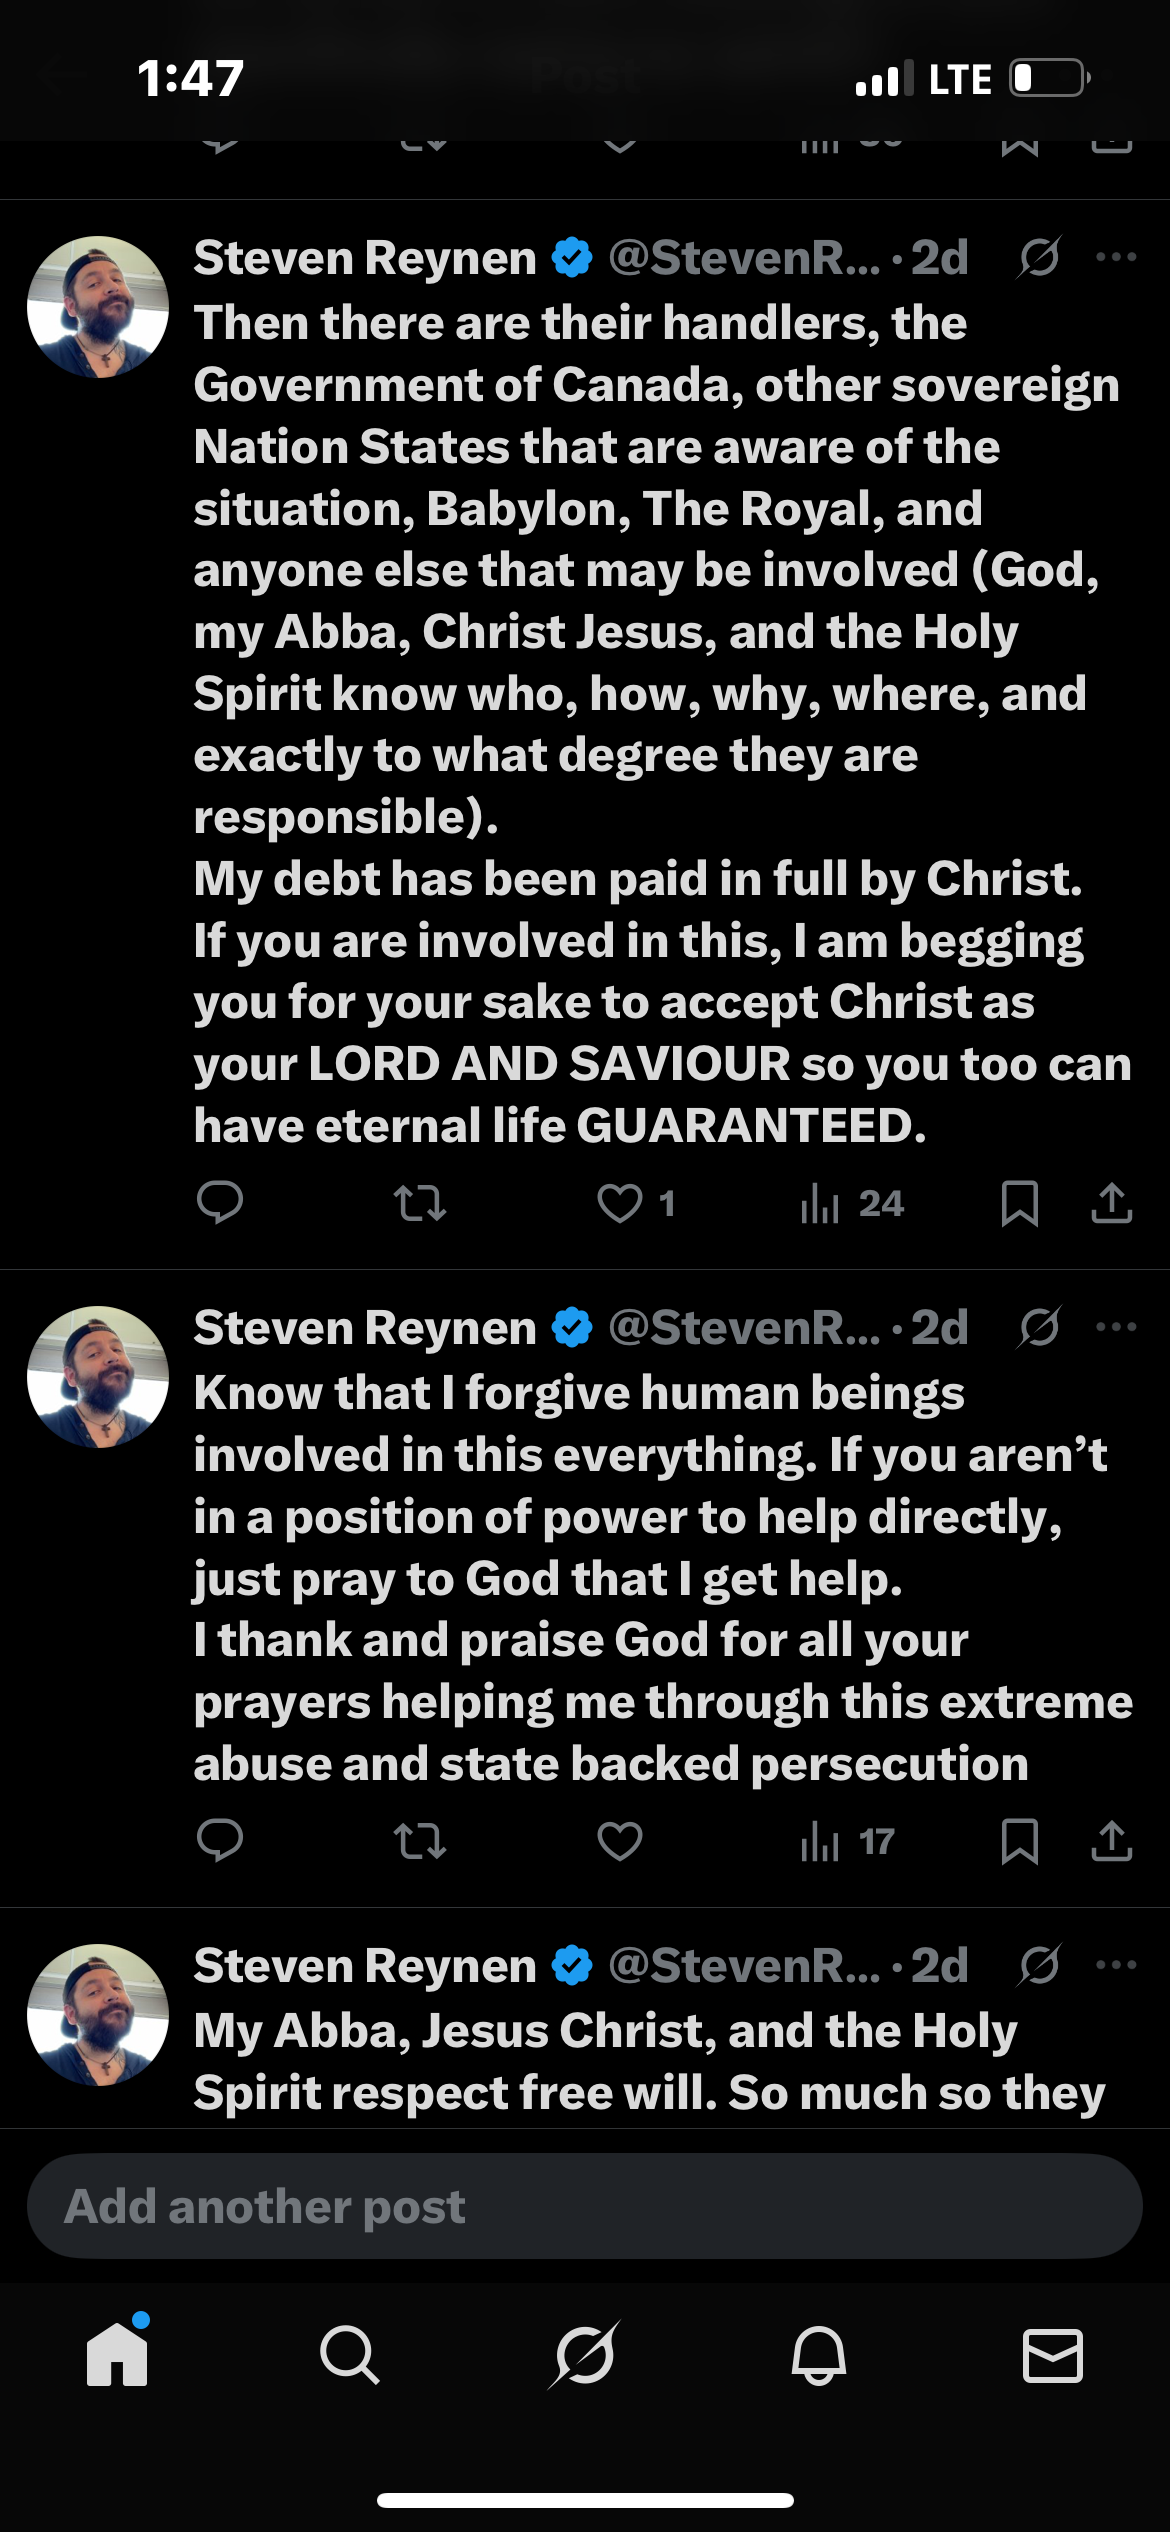This screenshot has width=1170, height=2532.
Task: View analytics showing 24 views
Action: (852, 1203)
